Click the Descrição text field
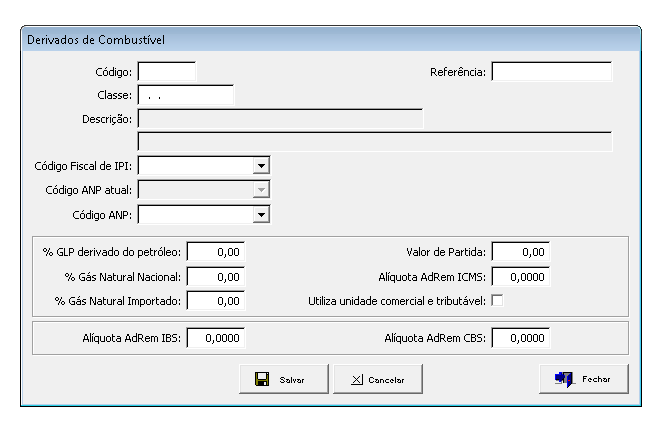The image size is (661, 445). point(280,119)
